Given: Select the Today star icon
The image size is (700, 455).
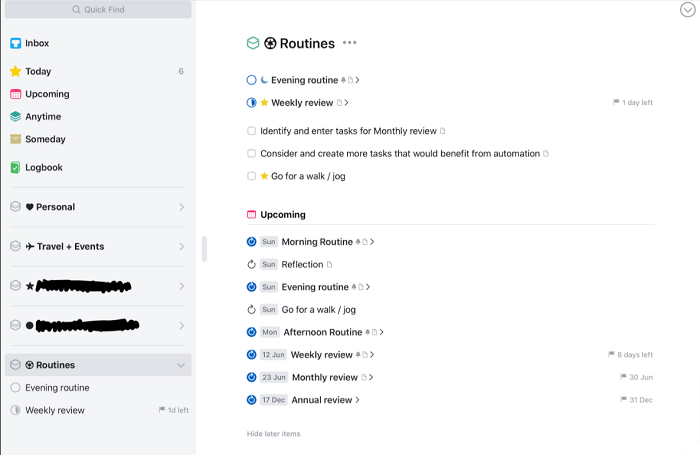Looking at the screenshot, I should [x=16, y=71].
